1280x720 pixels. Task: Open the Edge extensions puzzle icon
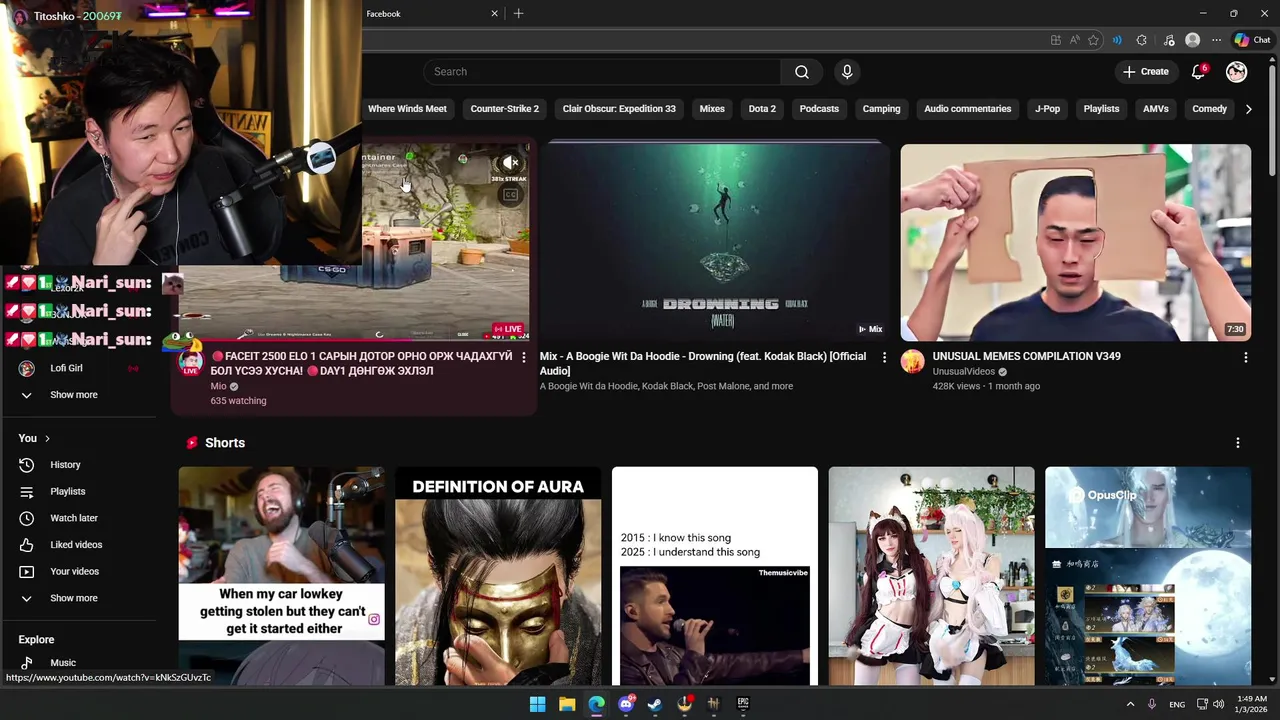pos(1142,40)
